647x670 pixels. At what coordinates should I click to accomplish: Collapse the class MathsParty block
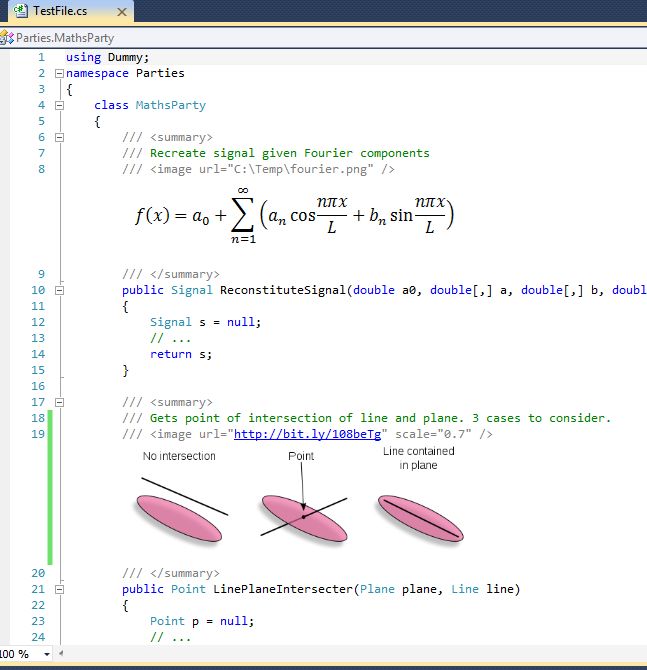58,105
